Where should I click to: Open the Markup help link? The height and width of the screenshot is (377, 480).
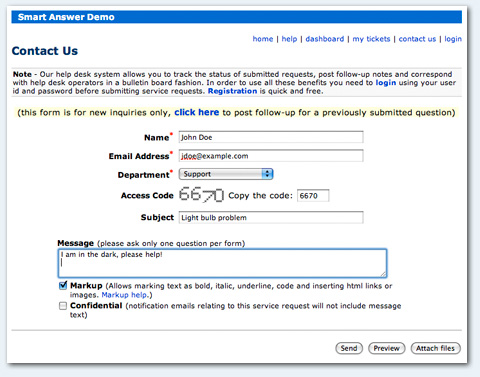click(x=124, y=295)
